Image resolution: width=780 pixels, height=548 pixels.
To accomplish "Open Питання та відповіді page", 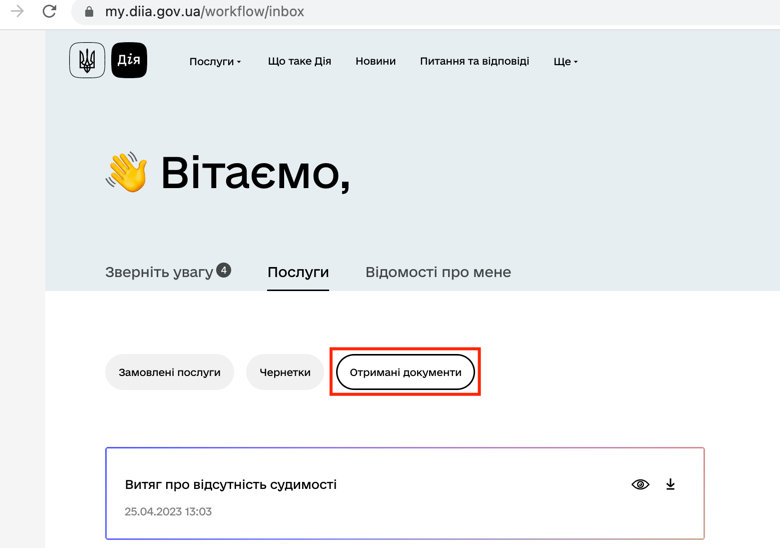I will (475, 61).
